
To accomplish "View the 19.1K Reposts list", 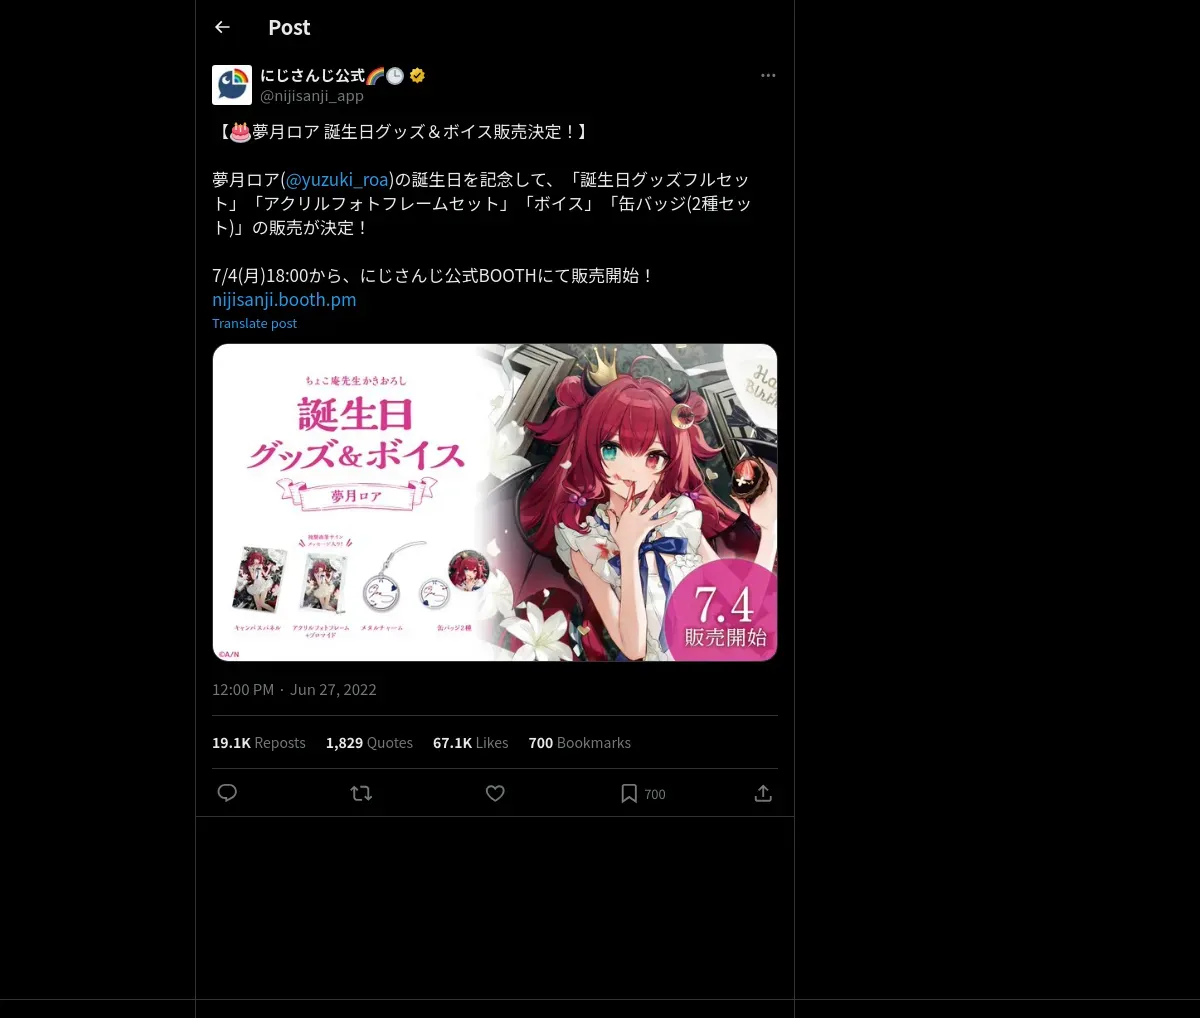I will 259,743.
